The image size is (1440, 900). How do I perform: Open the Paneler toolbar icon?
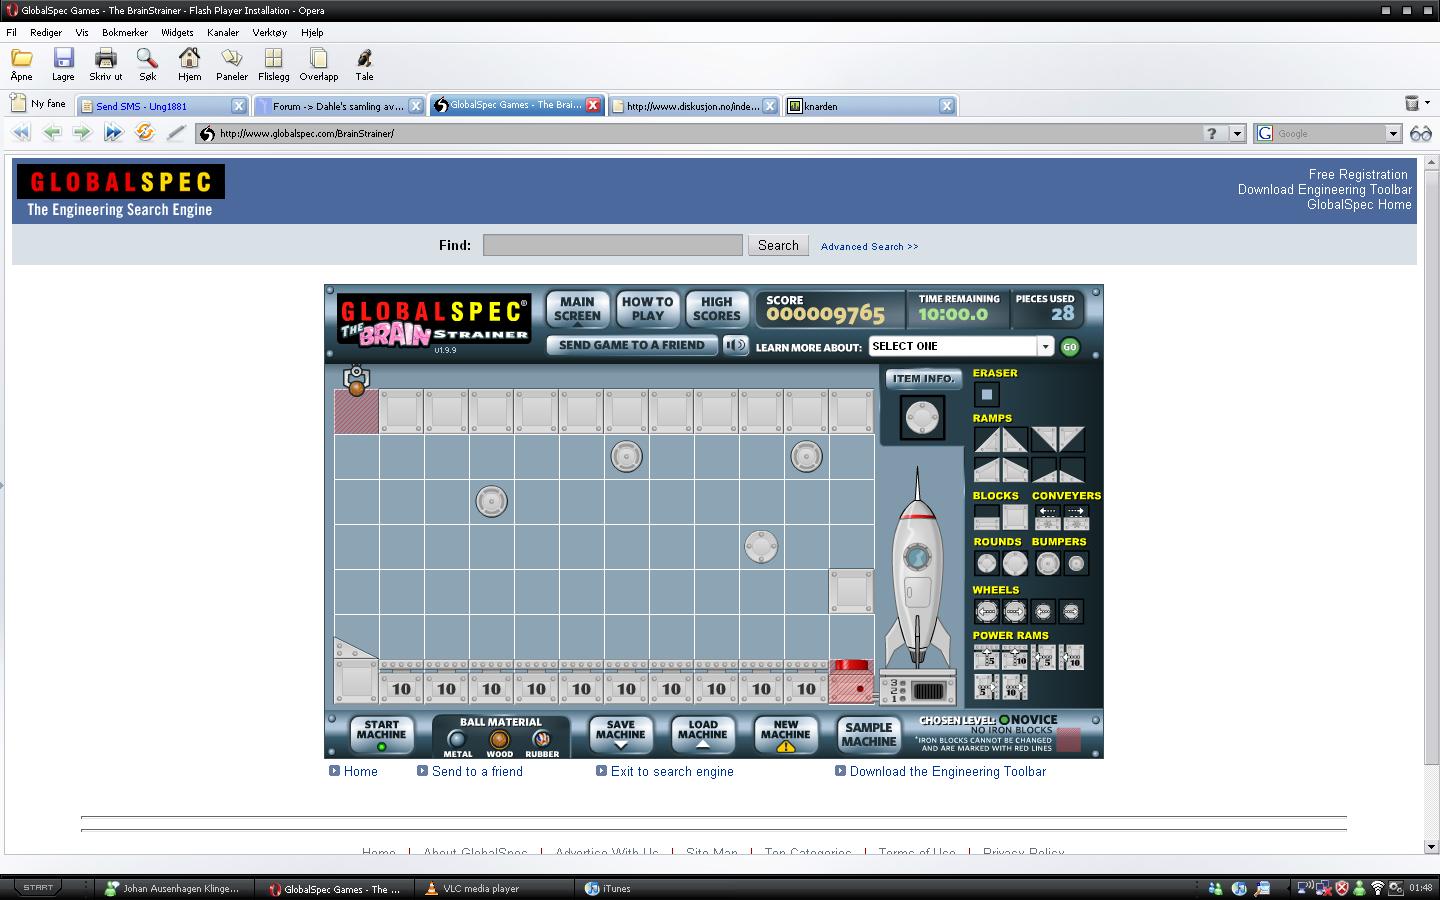point(232,64)
